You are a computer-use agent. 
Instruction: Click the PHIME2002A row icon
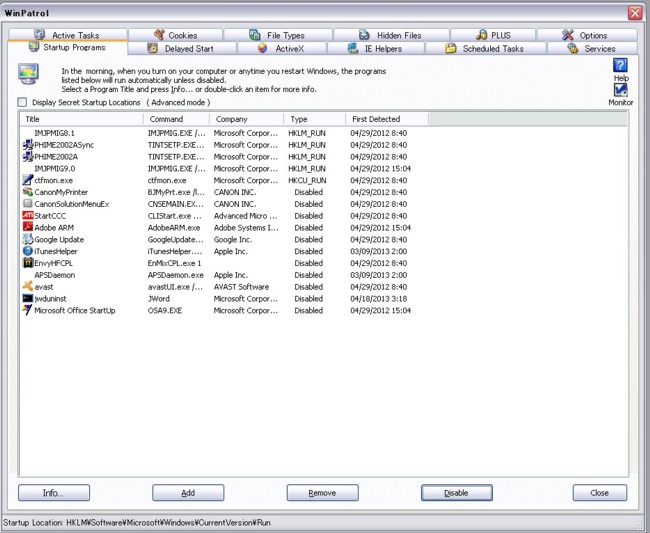pos(27,157)
